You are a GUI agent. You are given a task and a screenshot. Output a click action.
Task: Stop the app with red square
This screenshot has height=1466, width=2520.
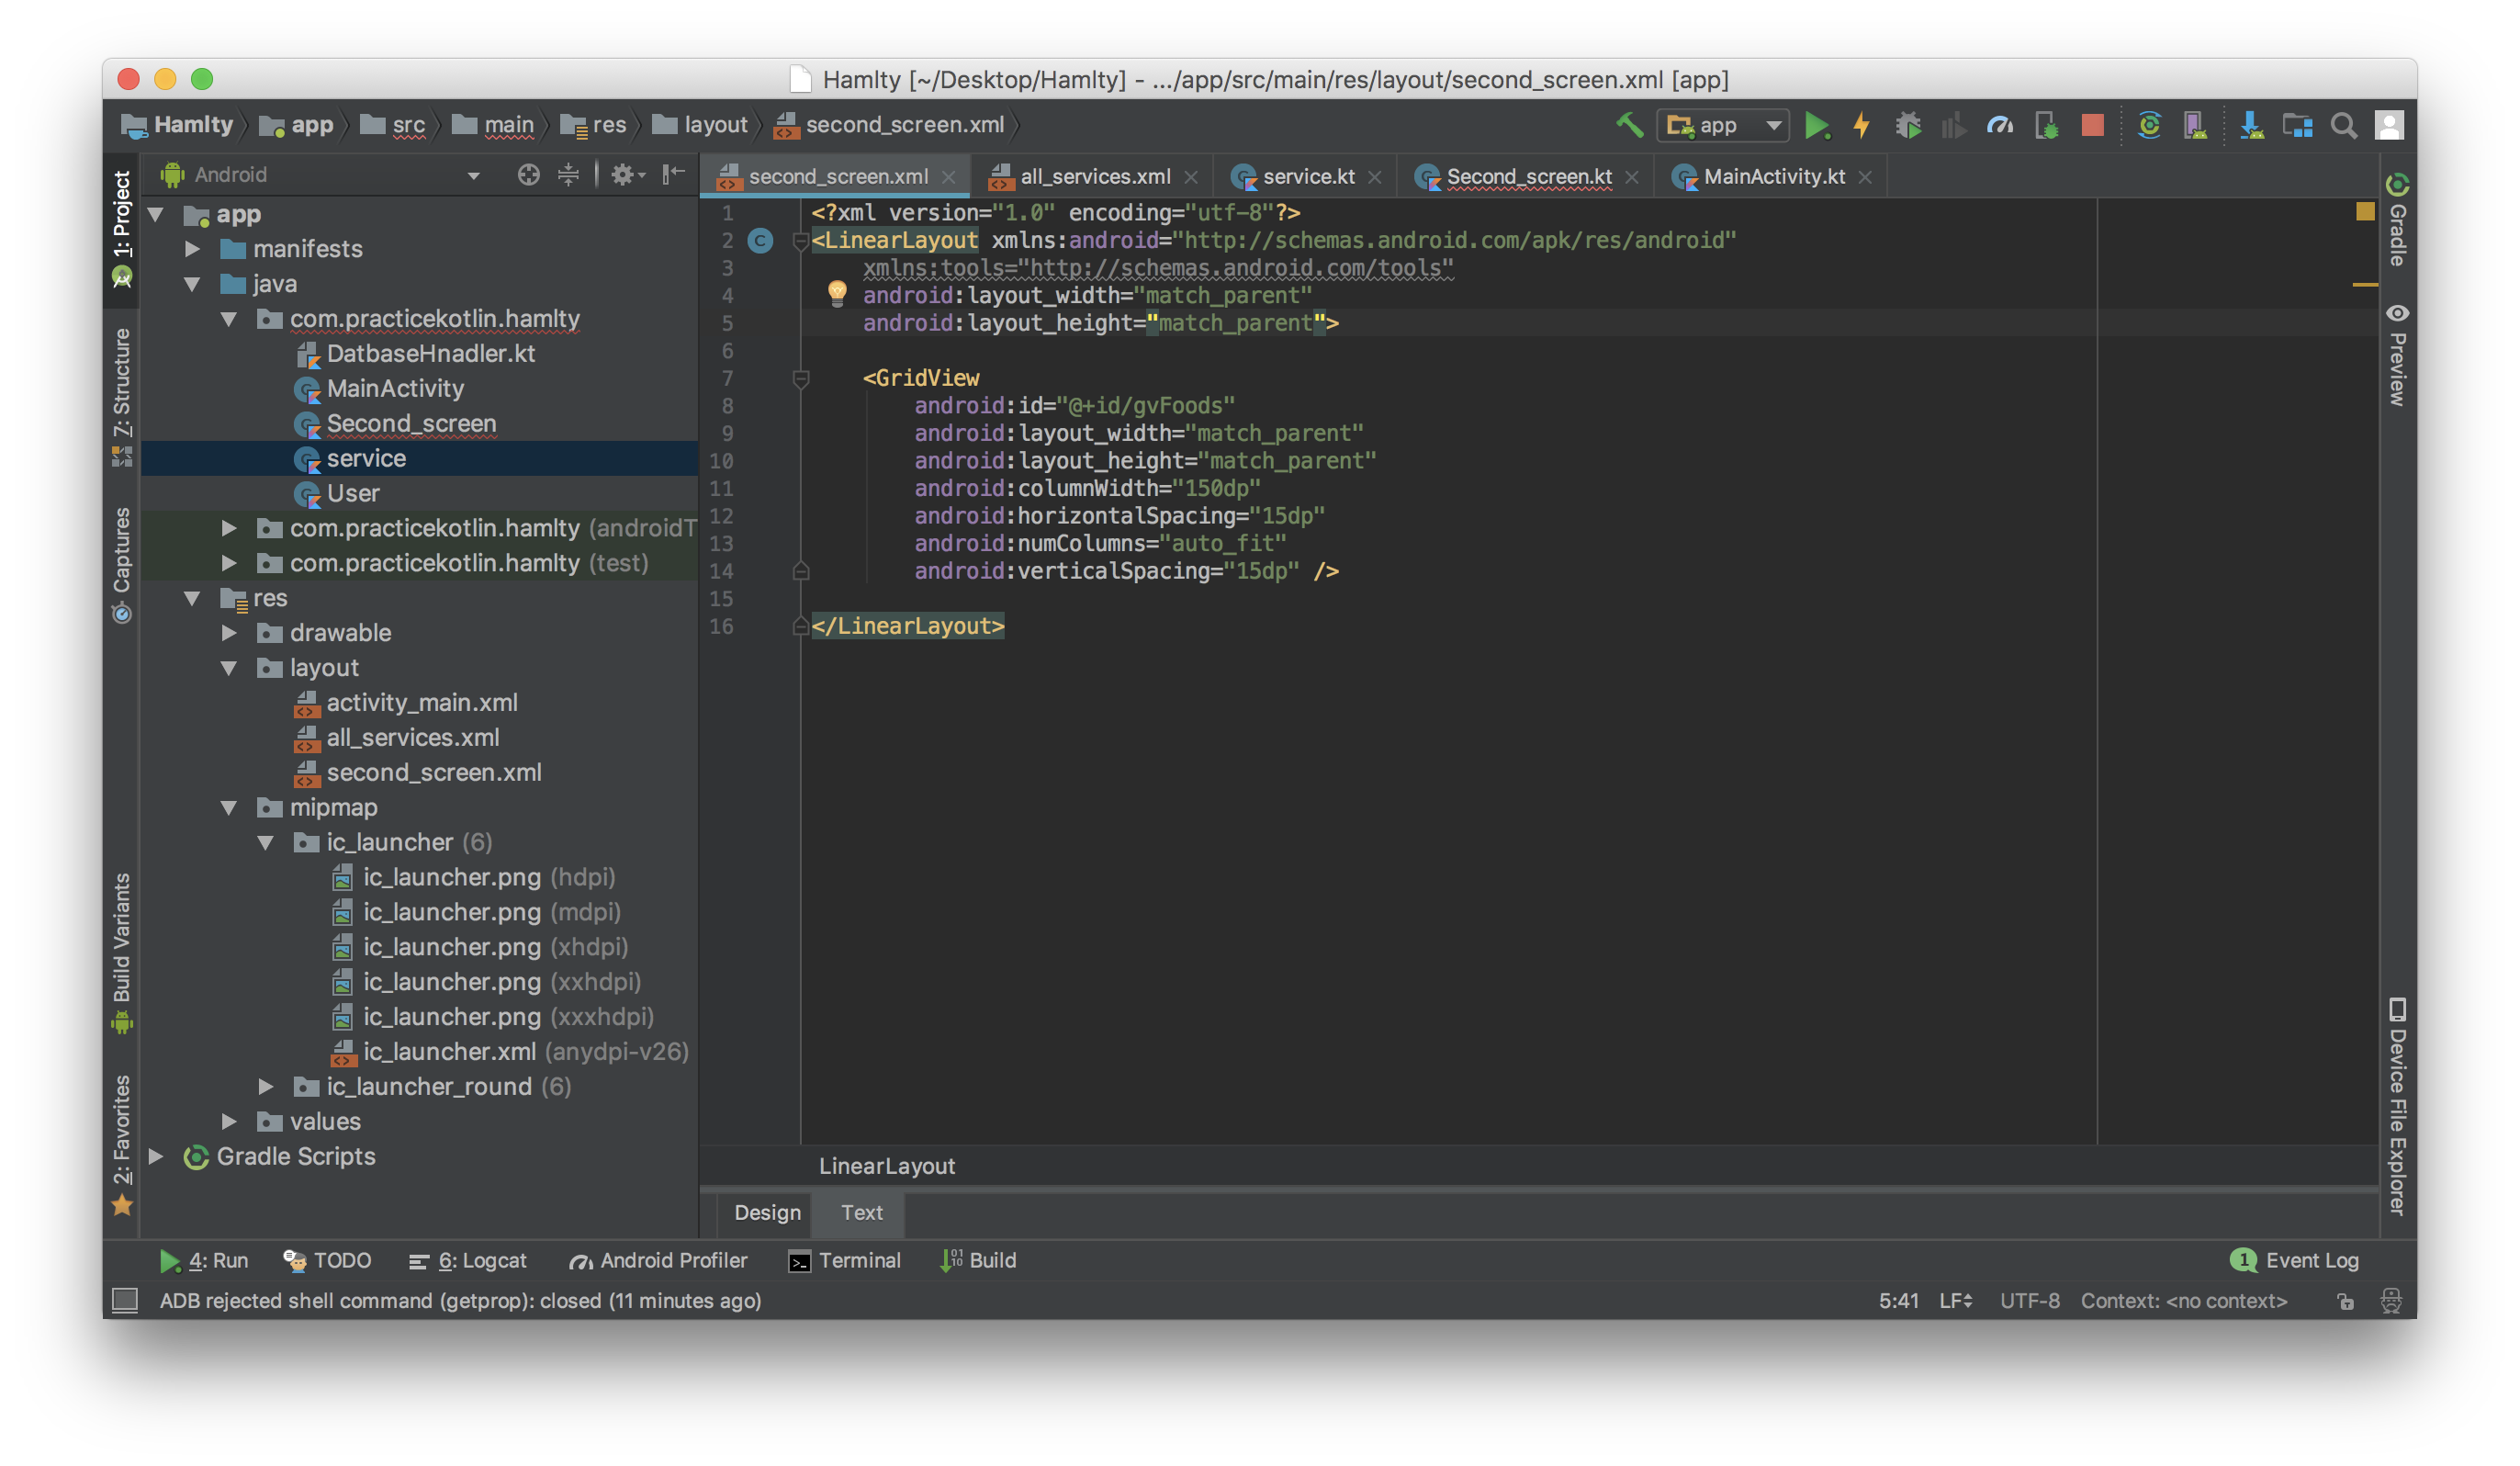pos(2092,125)
